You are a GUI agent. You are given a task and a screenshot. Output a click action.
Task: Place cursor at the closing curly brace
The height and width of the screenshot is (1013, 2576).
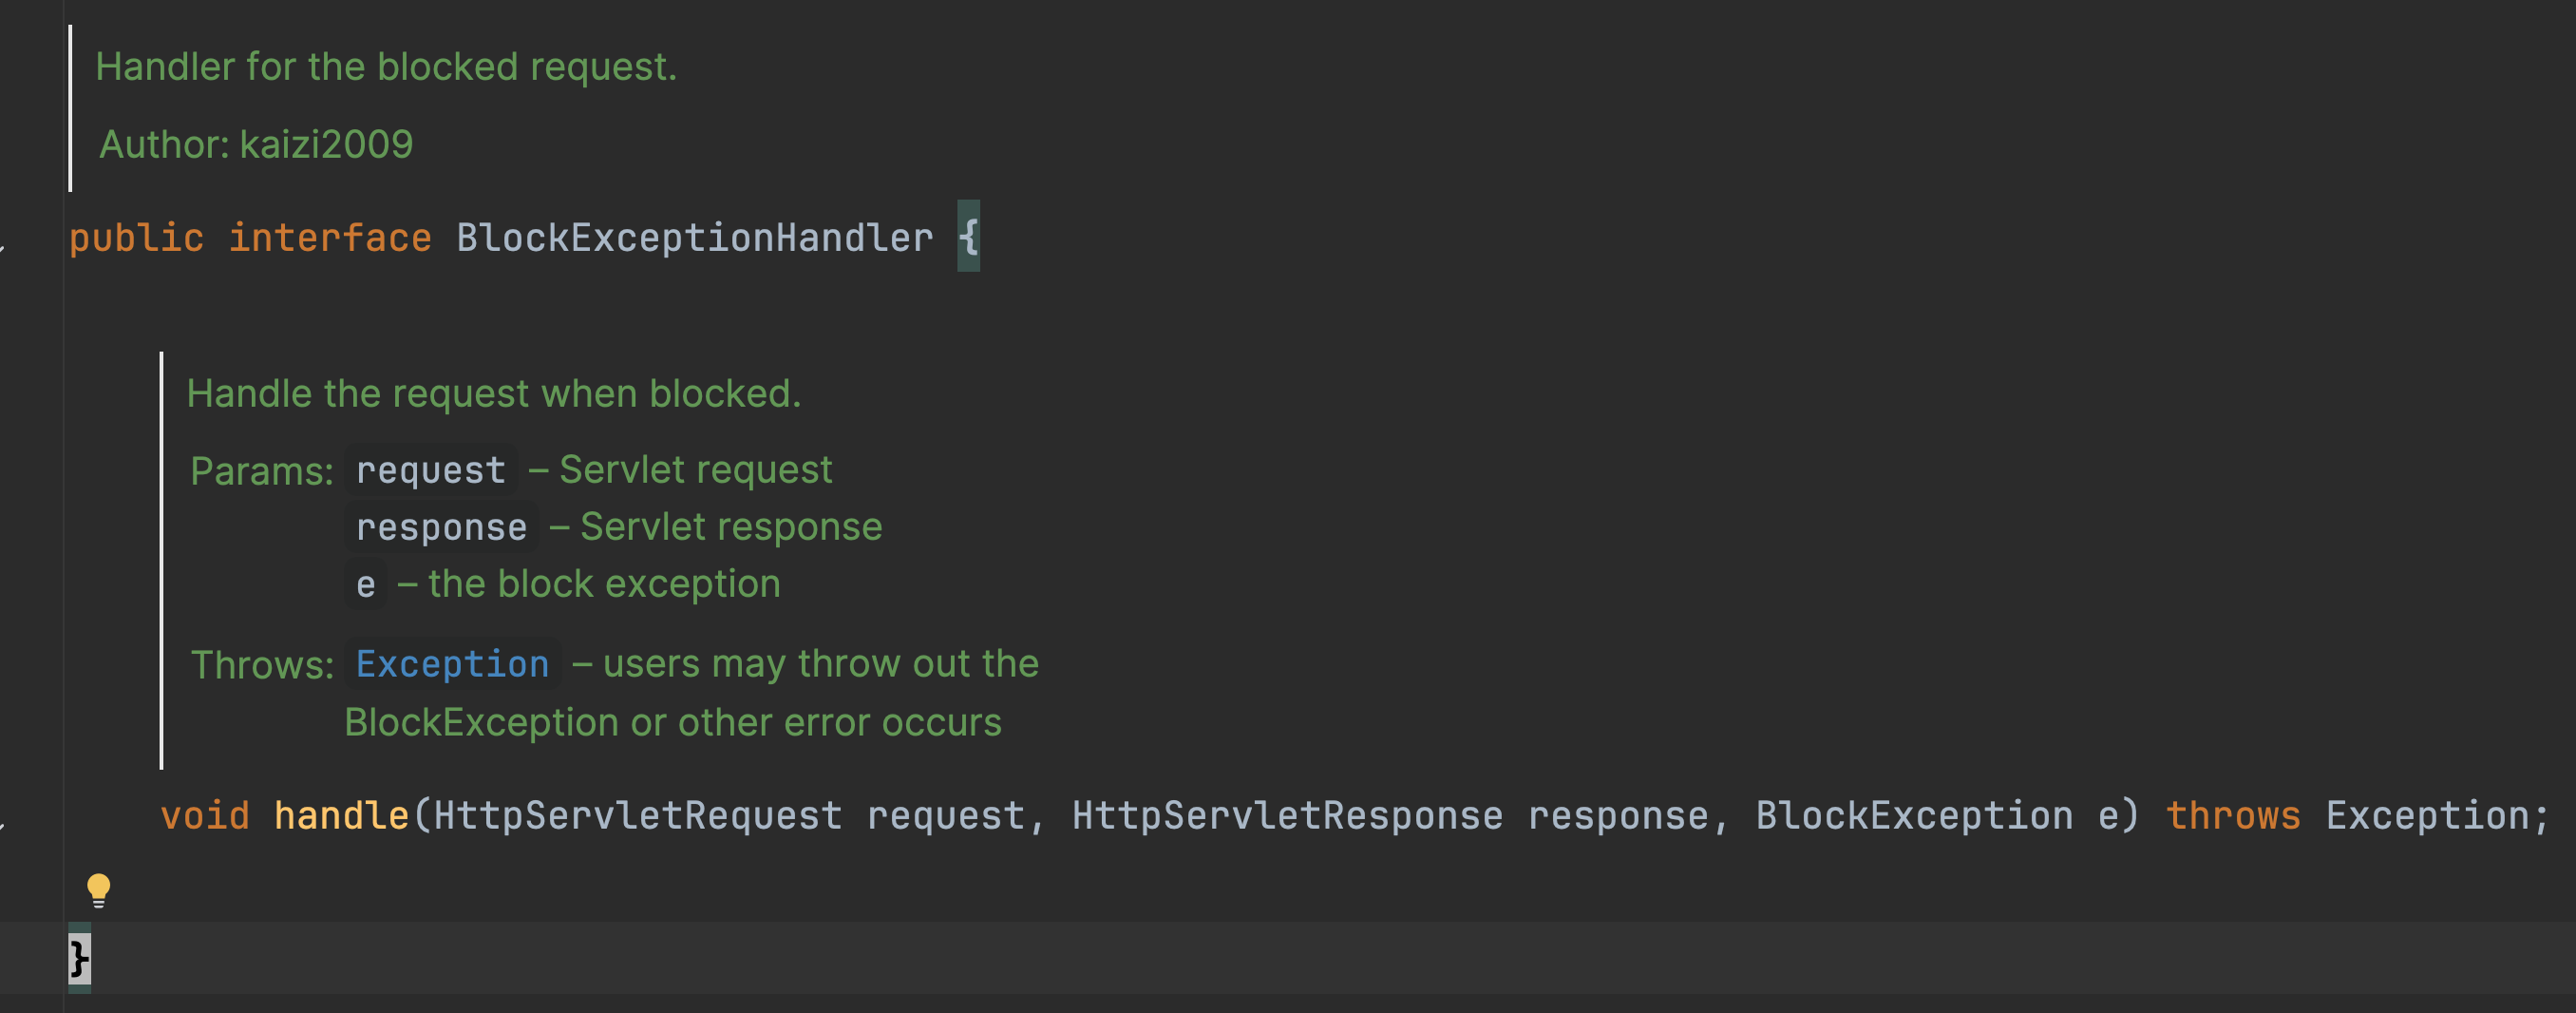click(79, 958)
